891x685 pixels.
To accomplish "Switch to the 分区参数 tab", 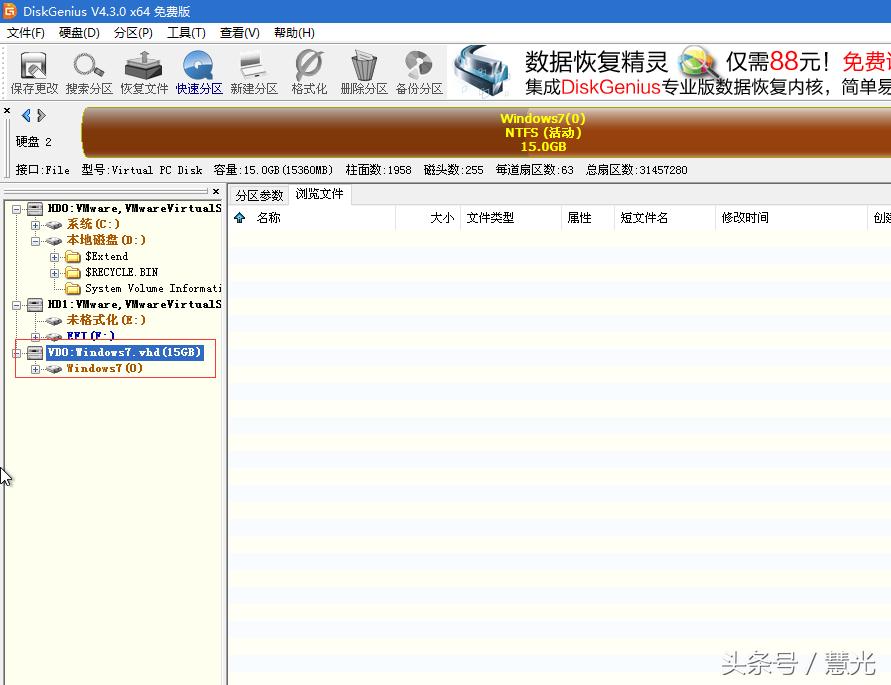I will 259,195.
